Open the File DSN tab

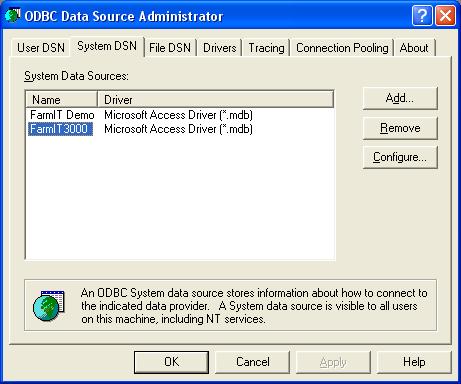tap(170, 48)
